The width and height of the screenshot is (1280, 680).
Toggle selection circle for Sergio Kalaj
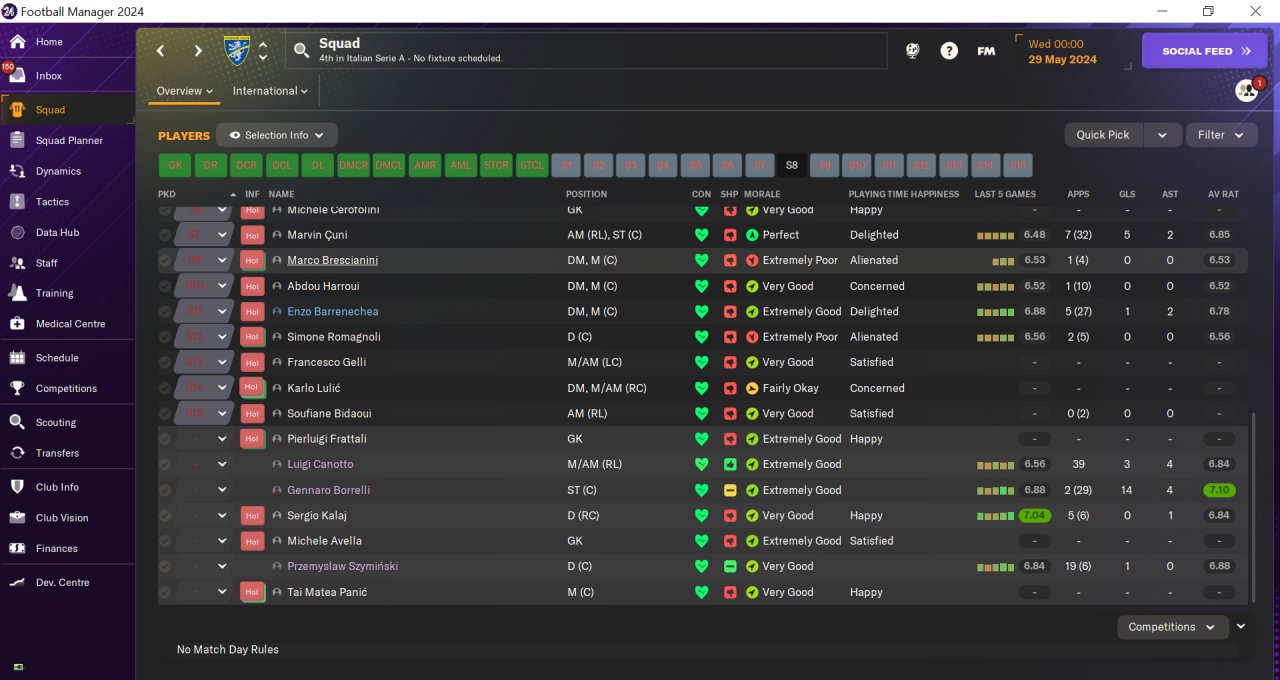click(165, 516)
